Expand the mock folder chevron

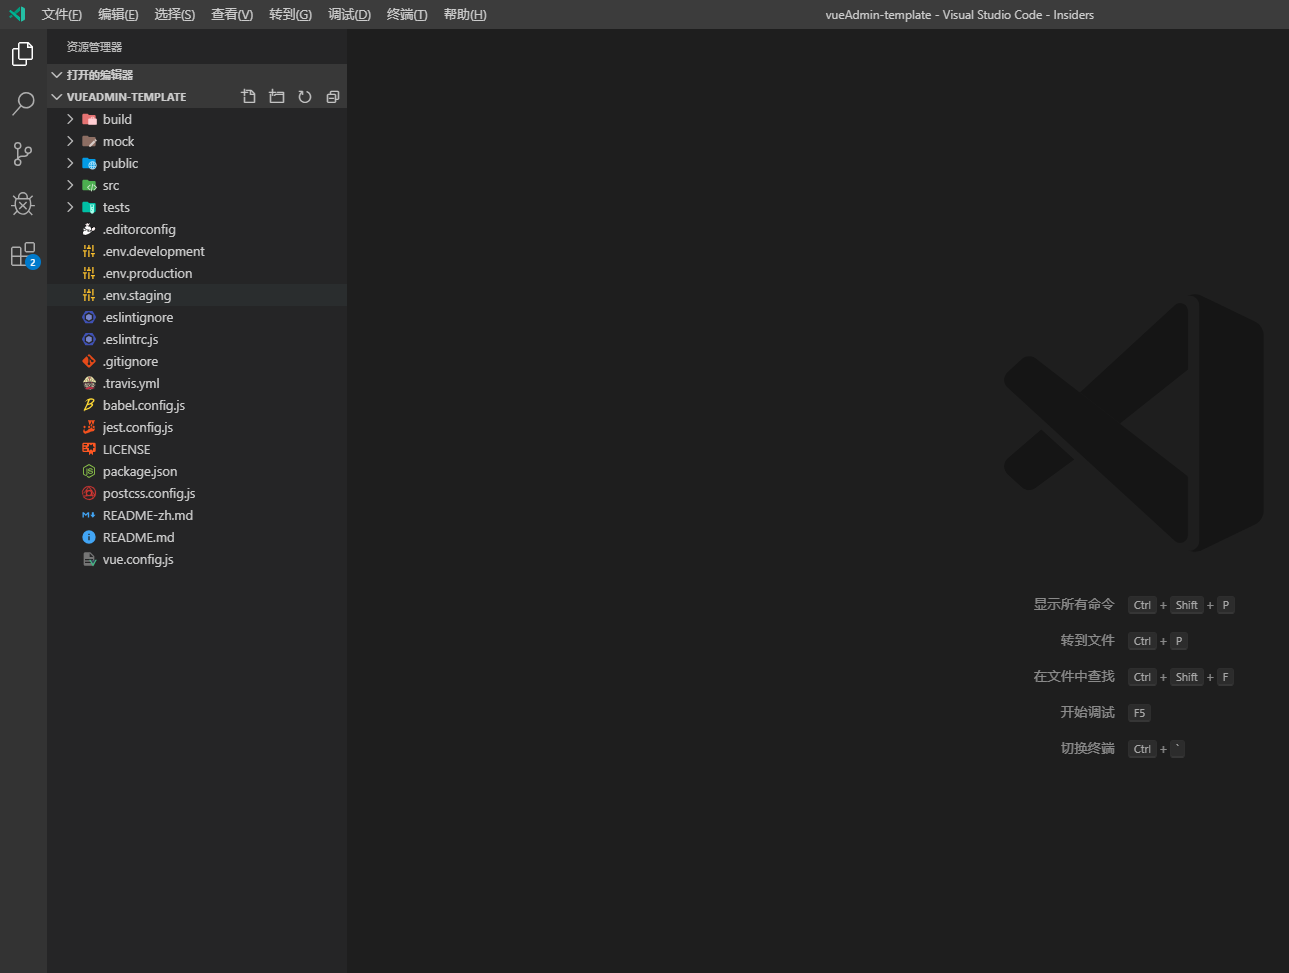(70, 141)
